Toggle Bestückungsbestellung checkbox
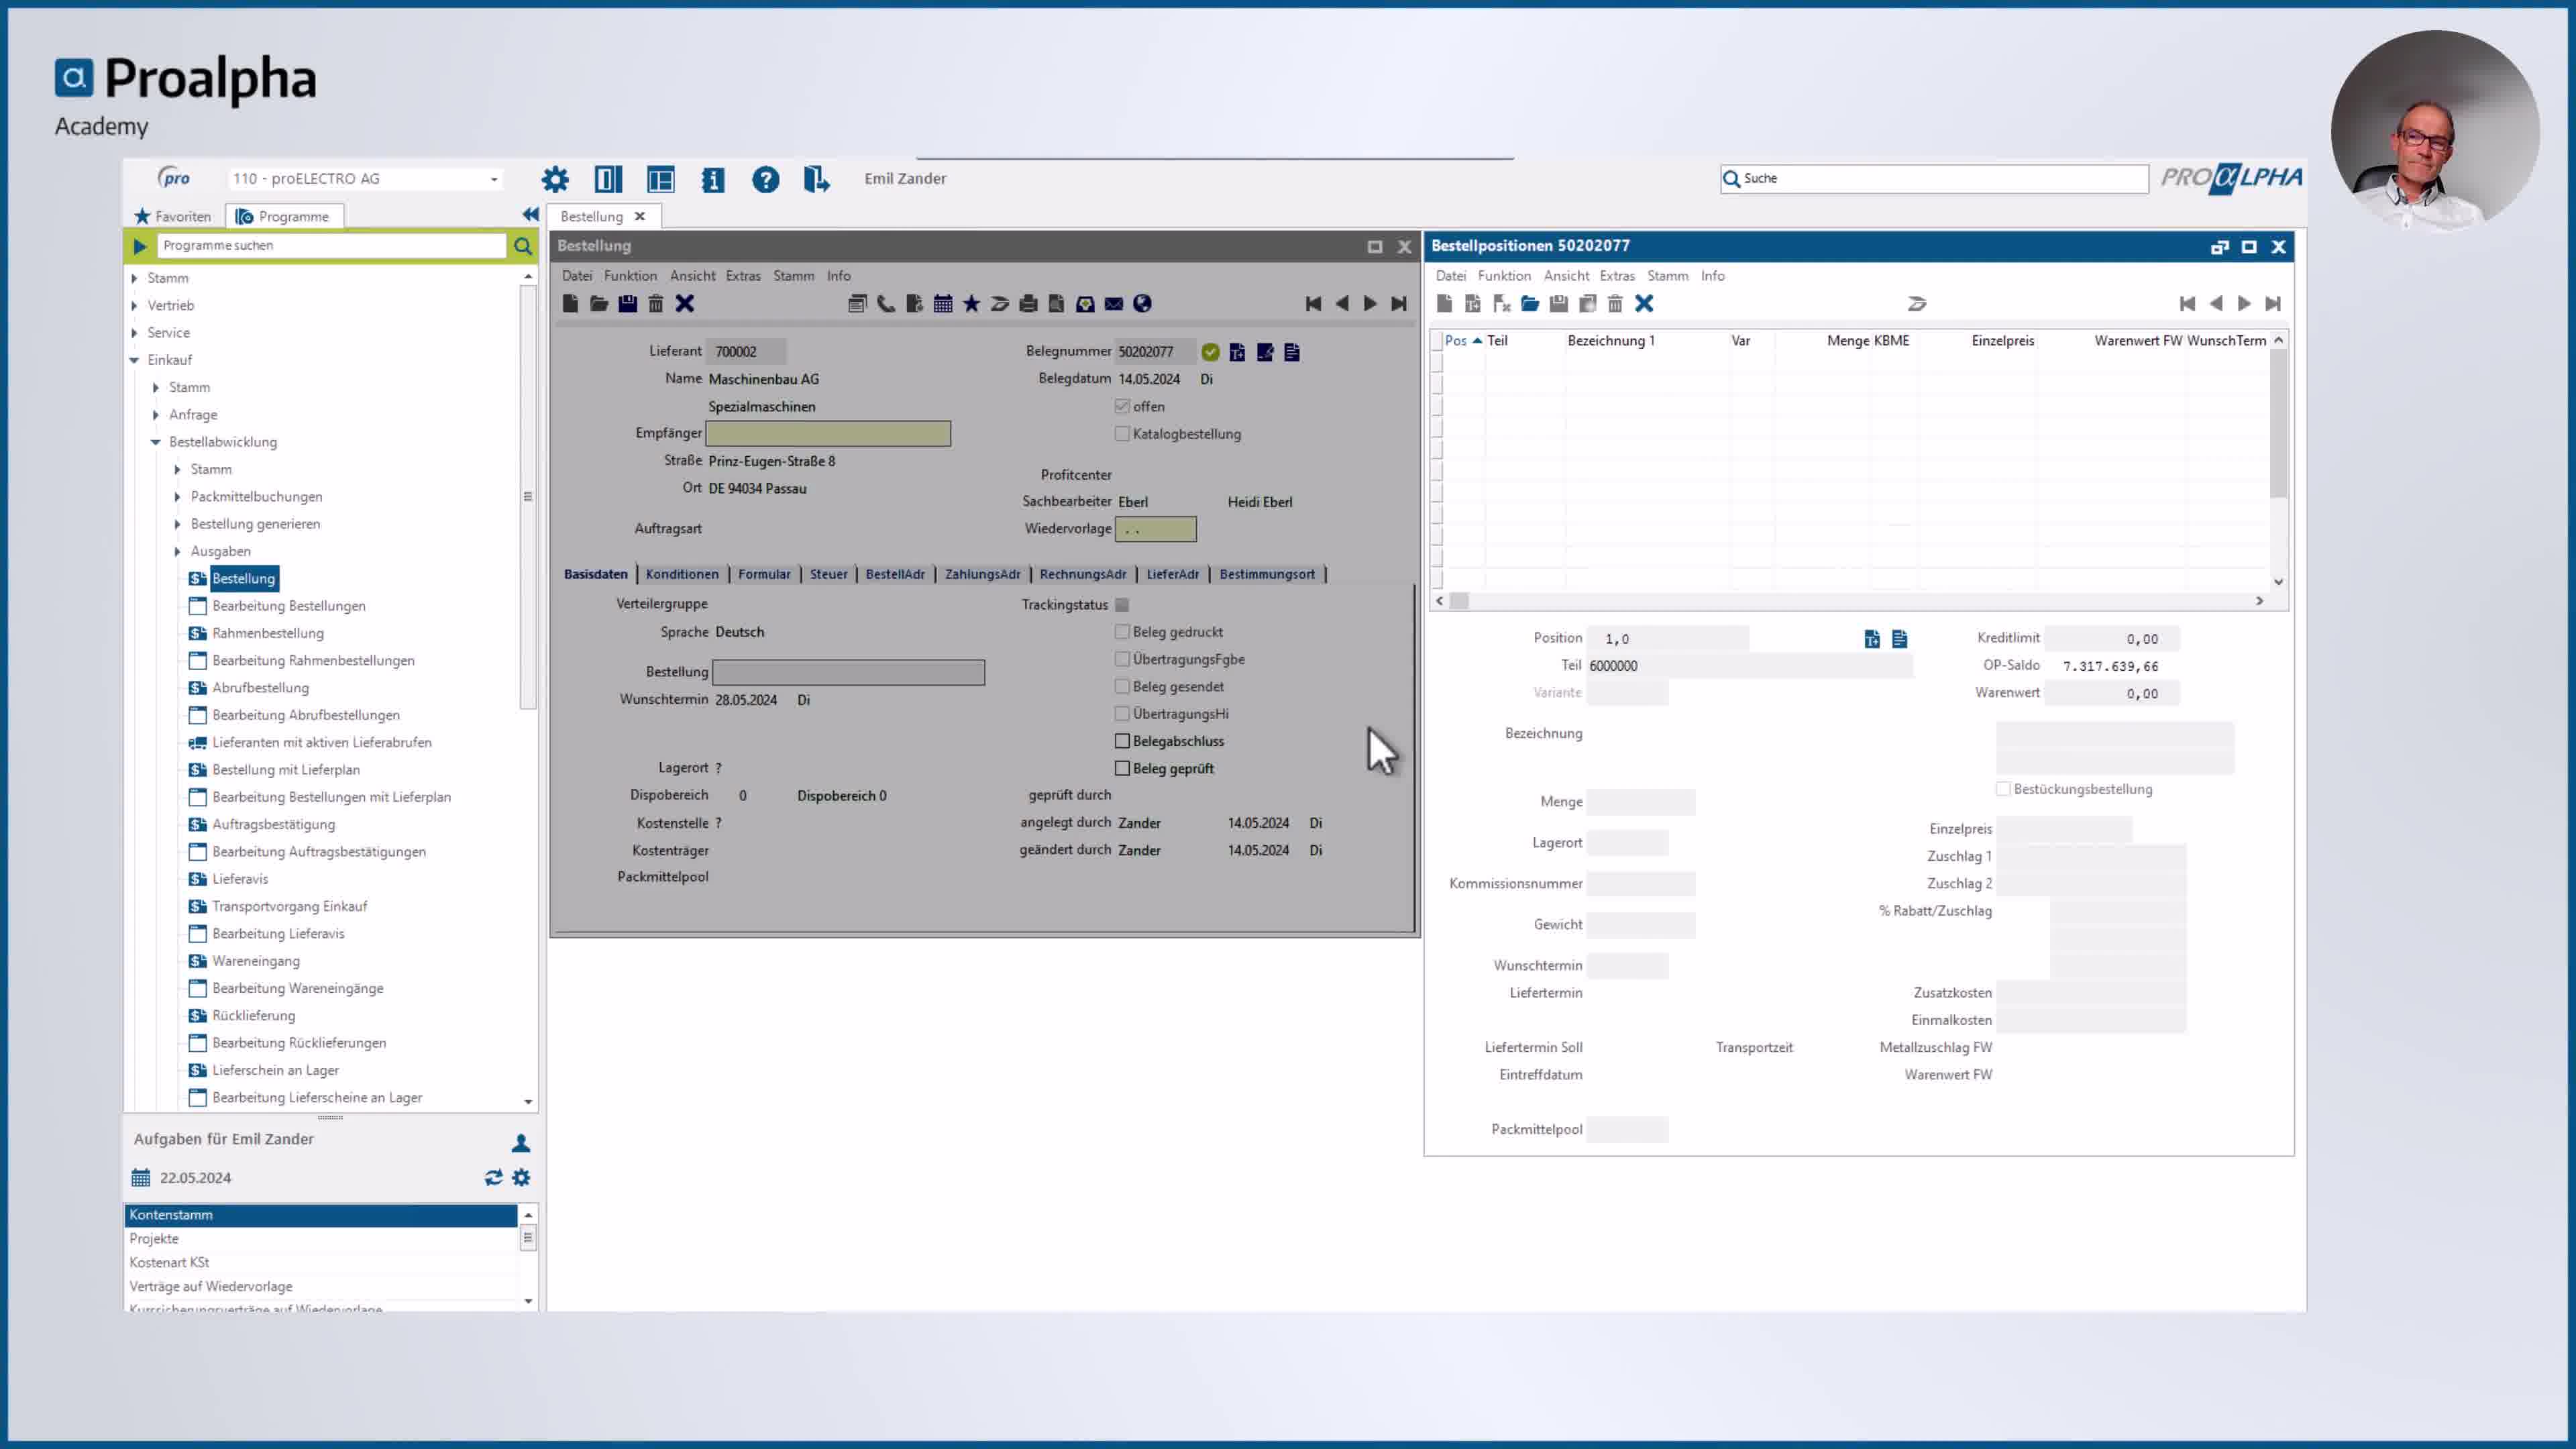Image resolution: width=2576 pixels, height=1449 pixels. tap(2003, 789)
